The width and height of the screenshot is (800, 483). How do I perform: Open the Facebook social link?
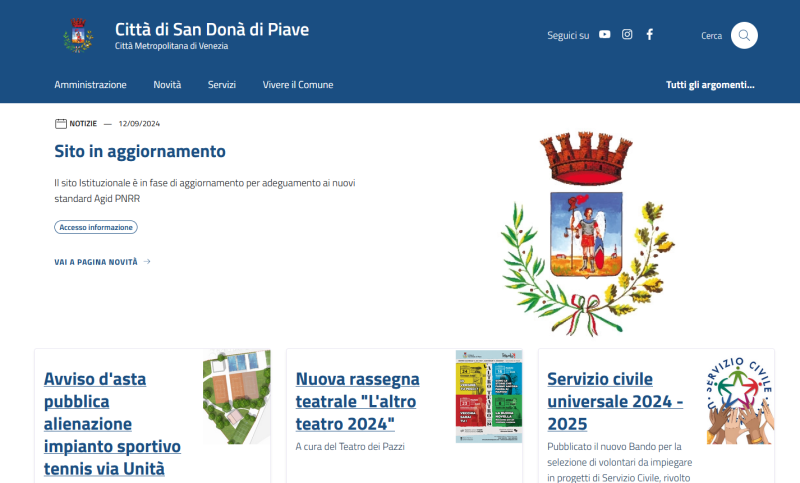point(649,34)
